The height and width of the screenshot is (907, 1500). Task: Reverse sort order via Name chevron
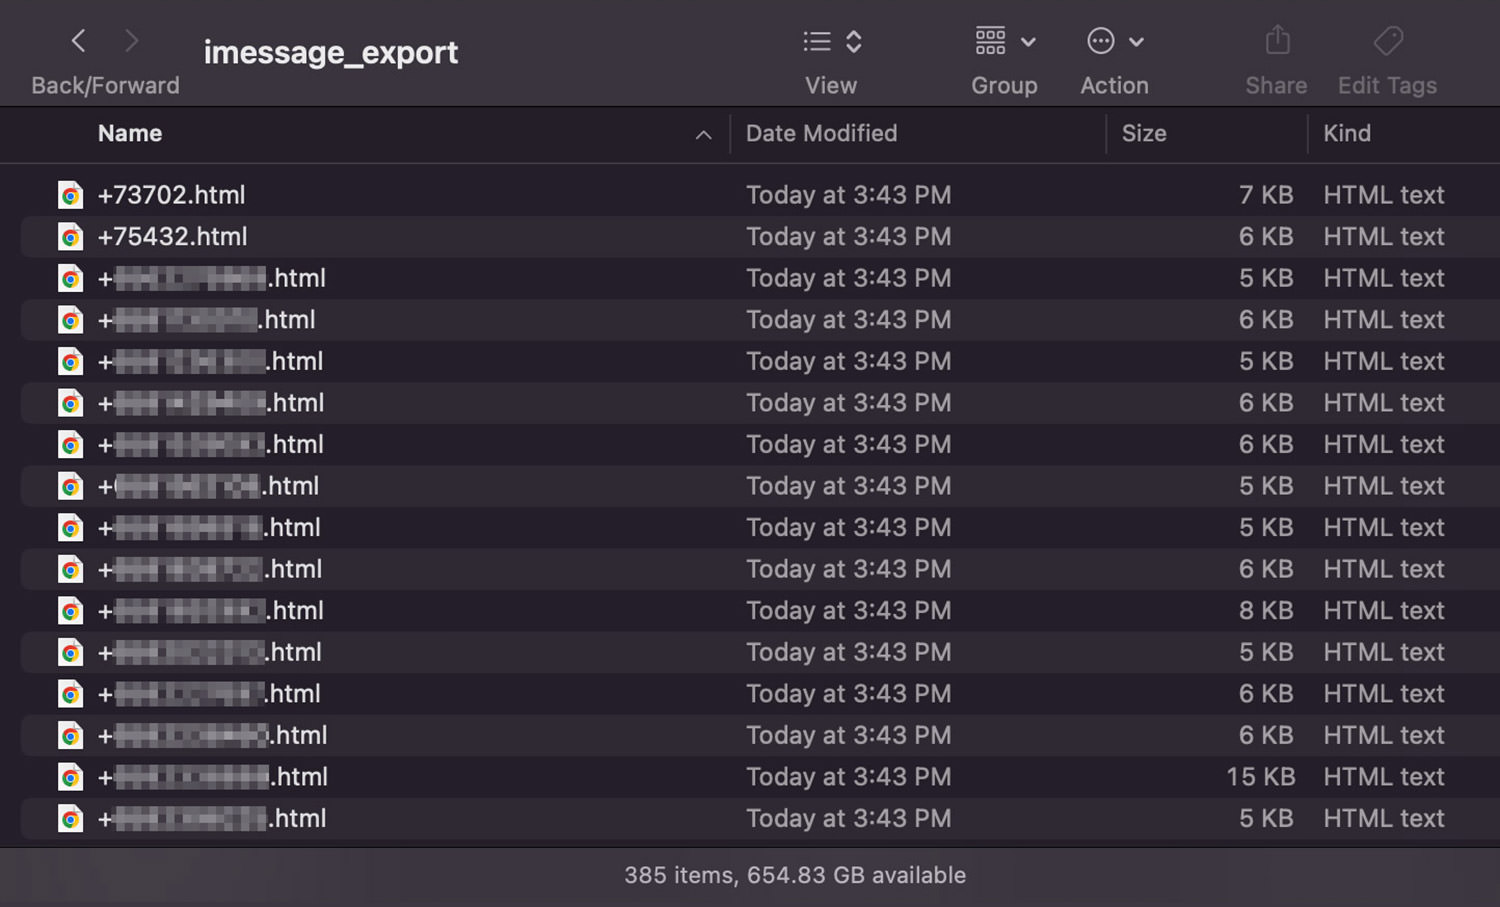pyautogui.click(x=704, y=135)
